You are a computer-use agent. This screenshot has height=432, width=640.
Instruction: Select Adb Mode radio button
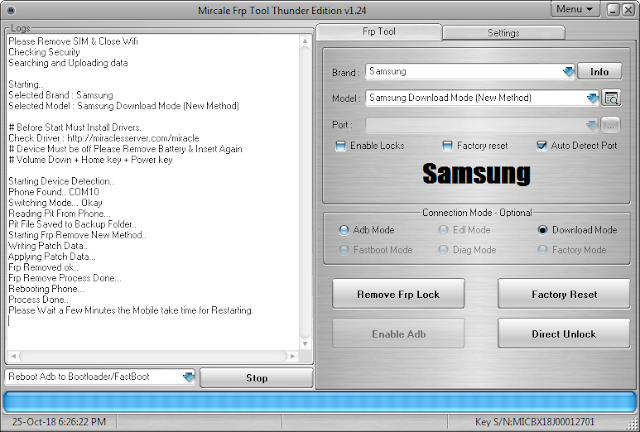click(x=344, y=230)
